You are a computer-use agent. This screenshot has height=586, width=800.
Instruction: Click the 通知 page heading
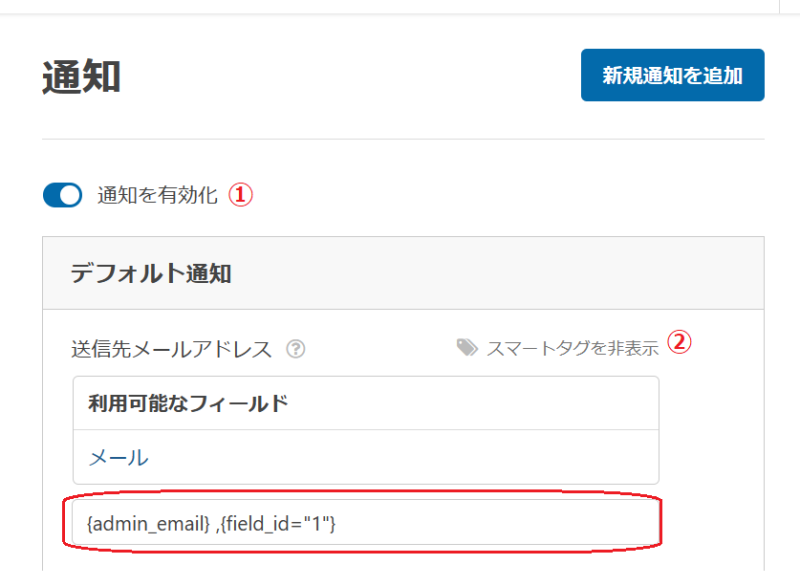click(x=81, y=77)
